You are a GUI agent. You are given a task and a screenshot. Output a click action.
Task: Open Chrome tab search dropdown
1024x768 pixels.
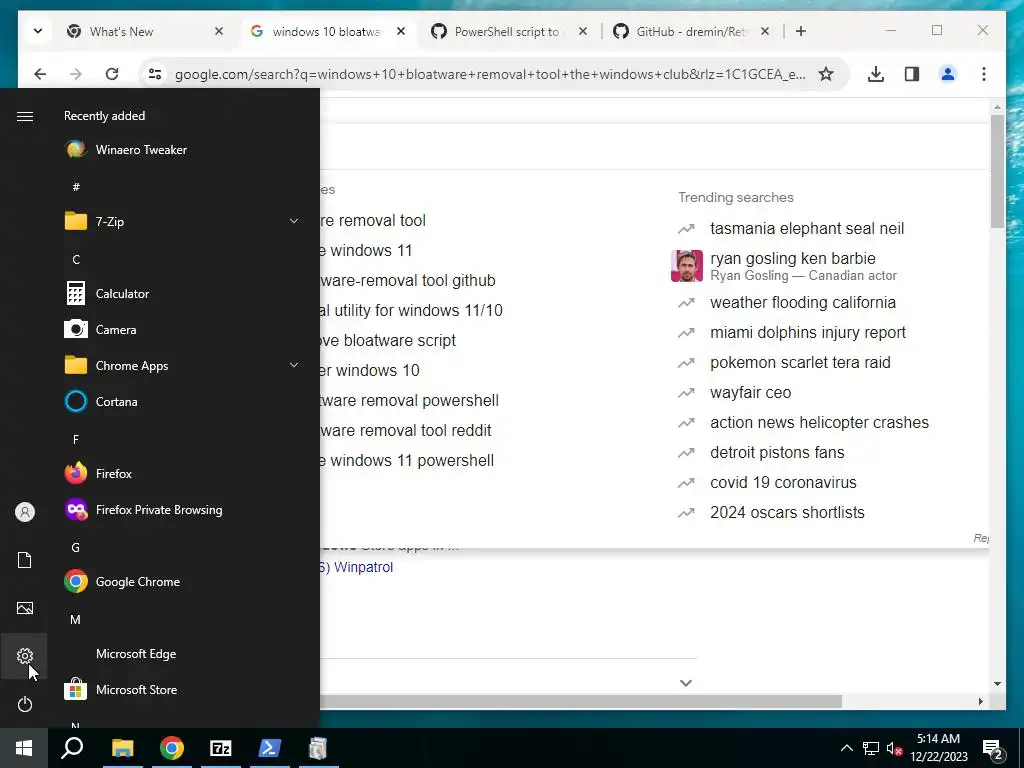(38, 31)
